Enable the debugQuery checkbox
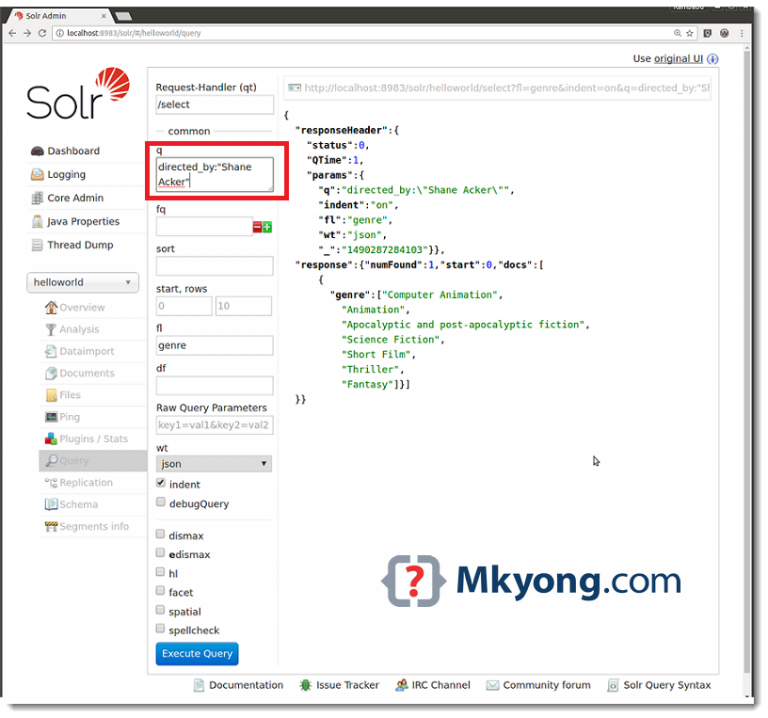 161,504
